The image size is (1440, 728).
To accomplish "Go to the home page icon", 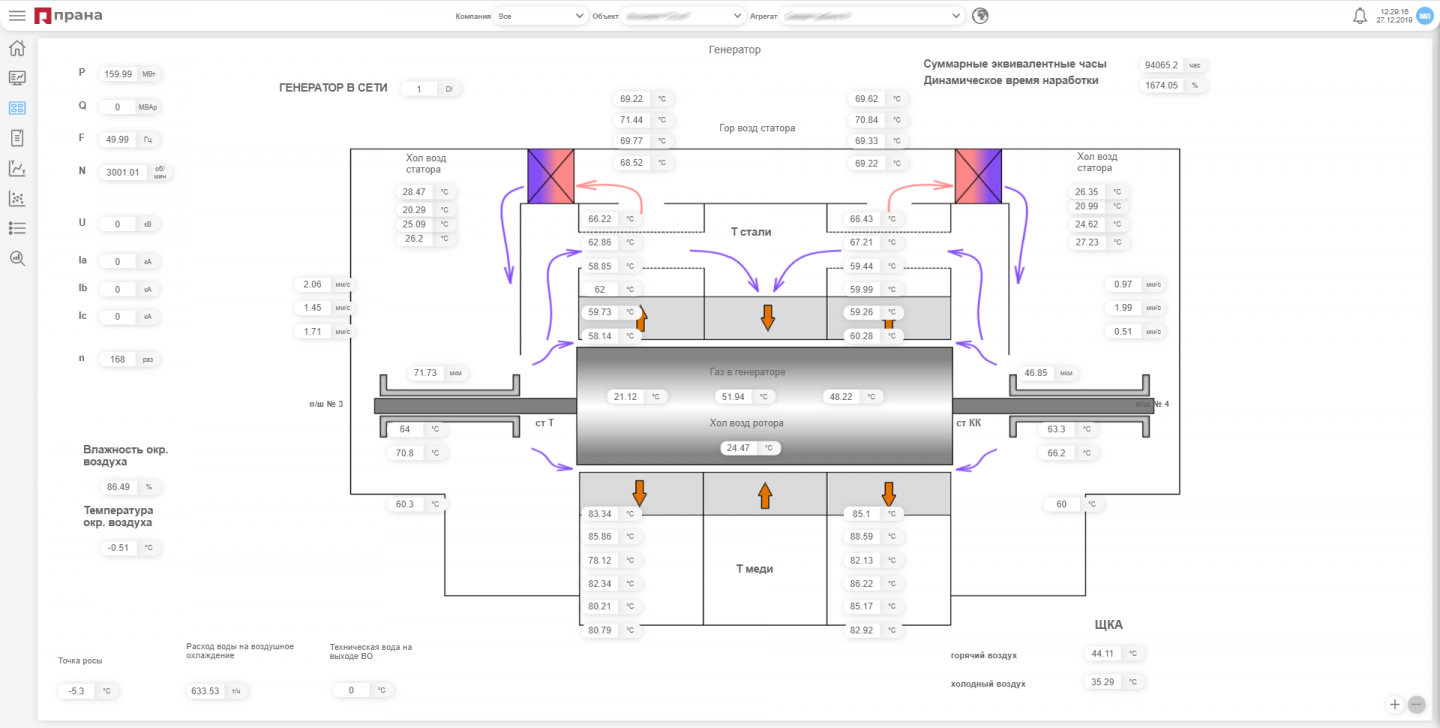I will pyautogui.click(x=17, y=49).
